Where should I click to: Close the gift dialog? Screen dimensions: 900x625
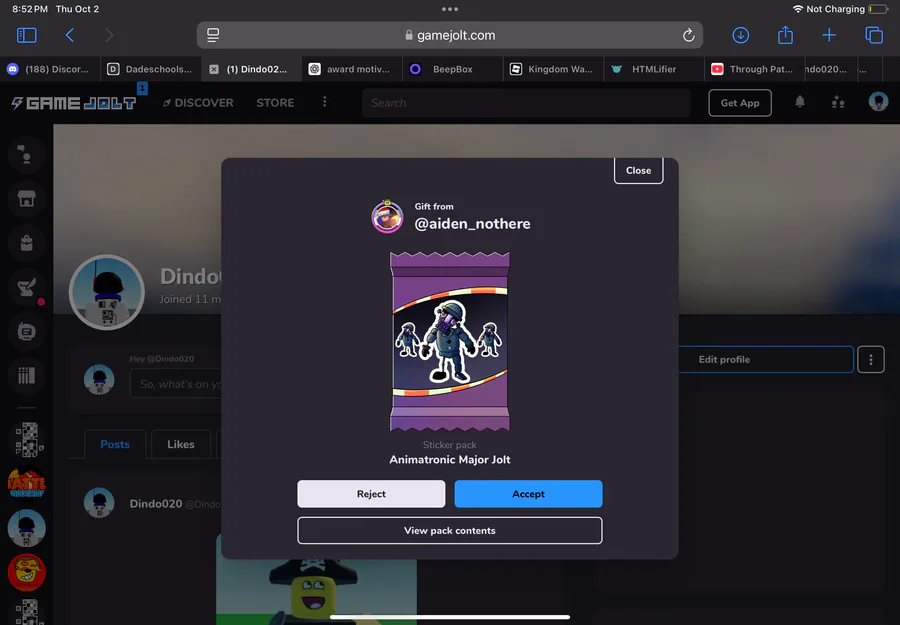point(638,170)
